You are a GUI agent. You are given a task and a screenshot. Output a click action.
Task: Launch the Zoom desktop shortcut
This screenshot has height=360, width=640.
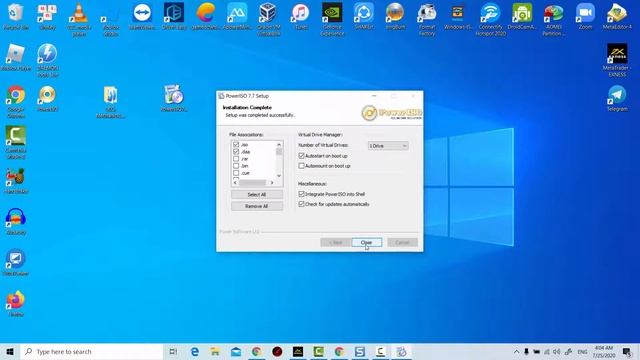(x=585, y=16)
